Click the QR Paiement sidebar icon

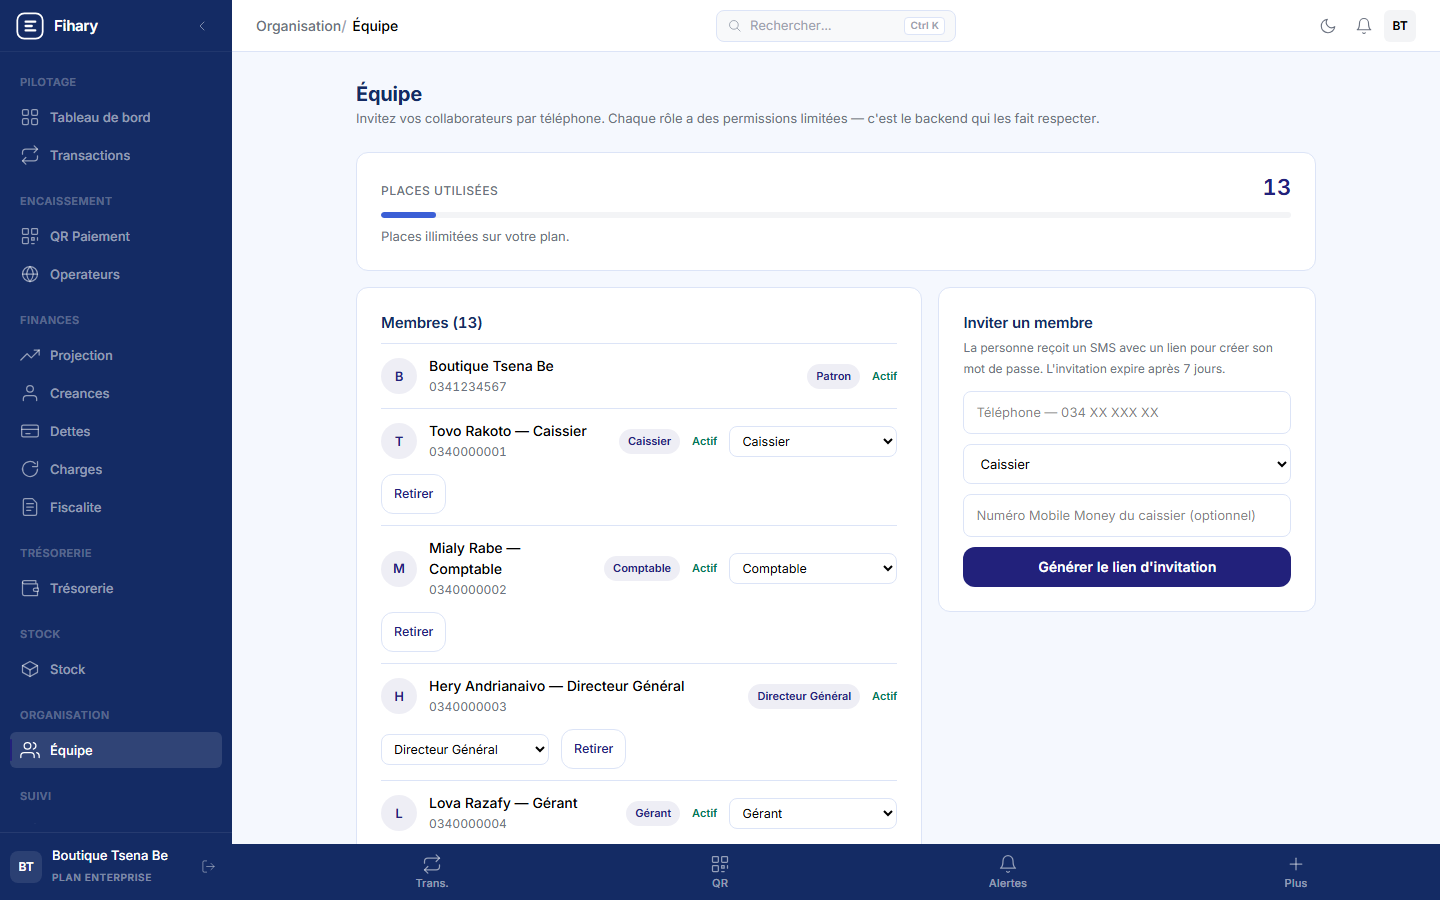coord(30,236)
